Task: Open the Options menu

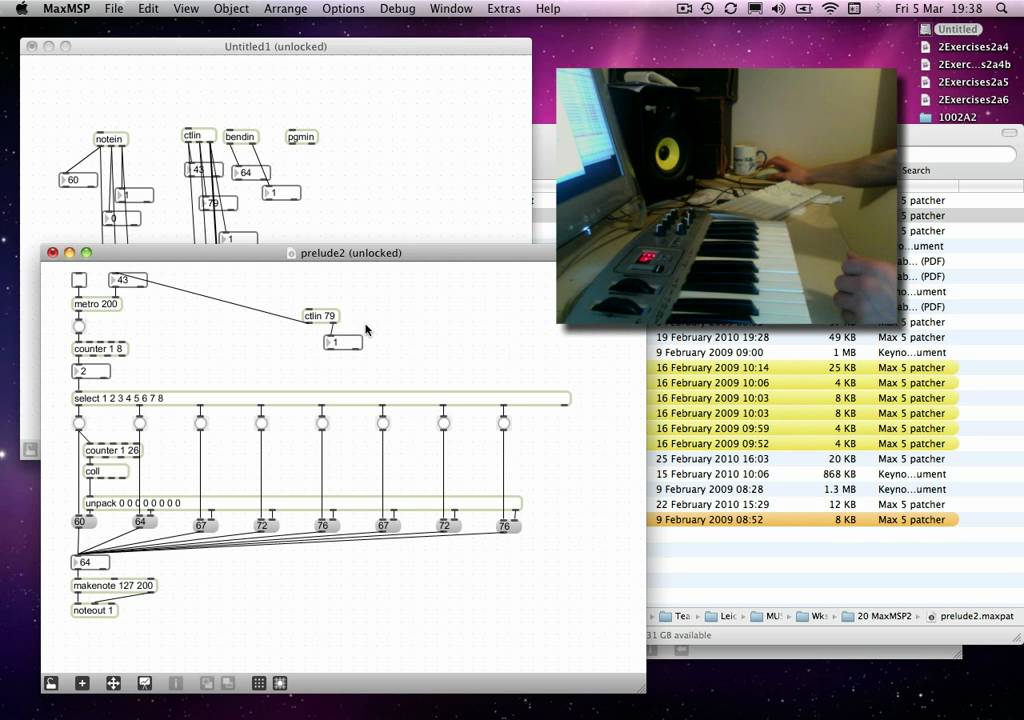Action: 343,8
